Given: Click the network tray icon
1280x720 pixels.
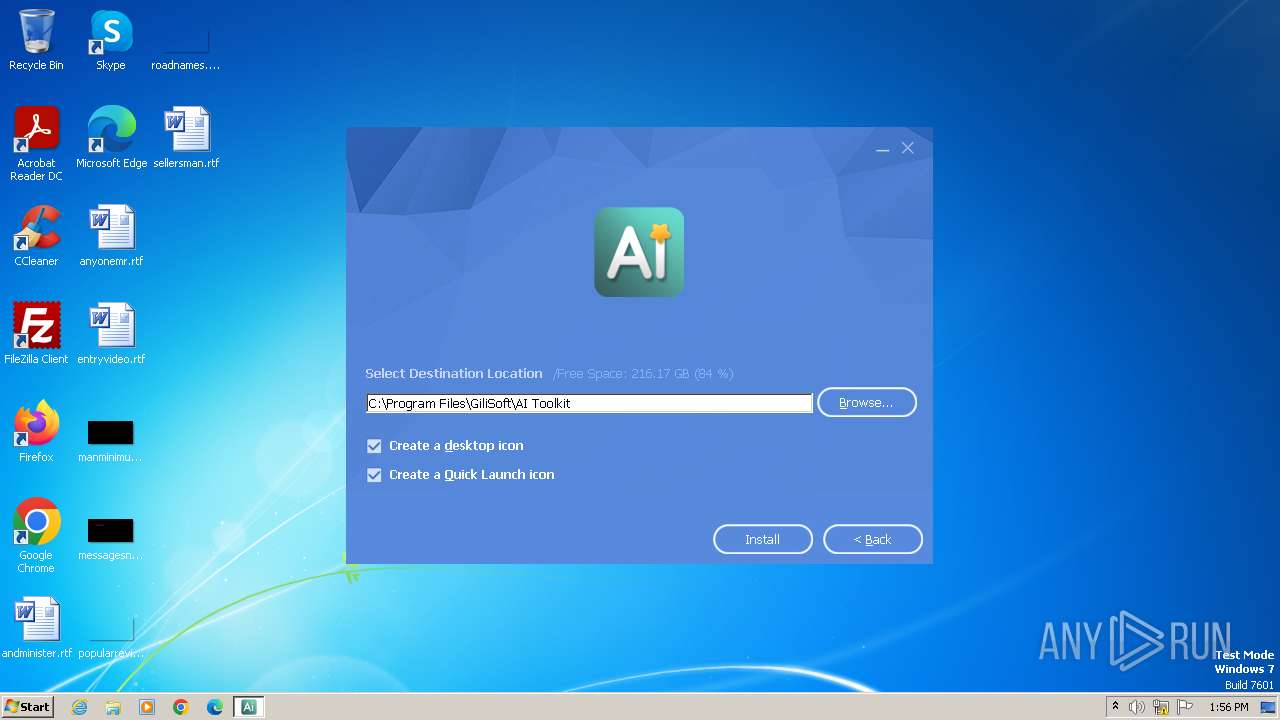Looking at the screenshot, I should click(1161, 707).
